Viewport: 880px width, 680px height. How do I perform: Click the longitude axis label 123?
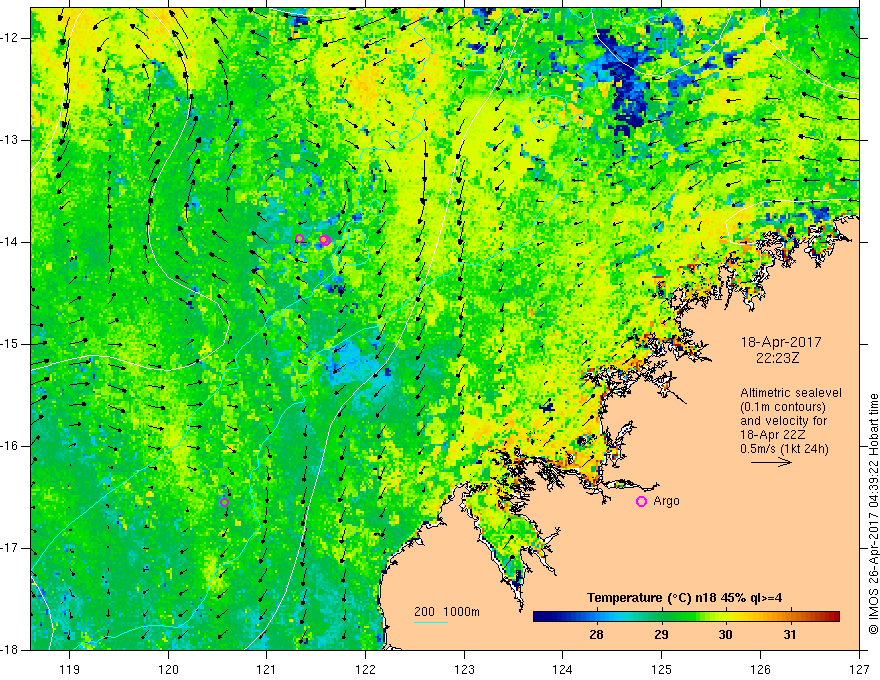pos(464,669)
